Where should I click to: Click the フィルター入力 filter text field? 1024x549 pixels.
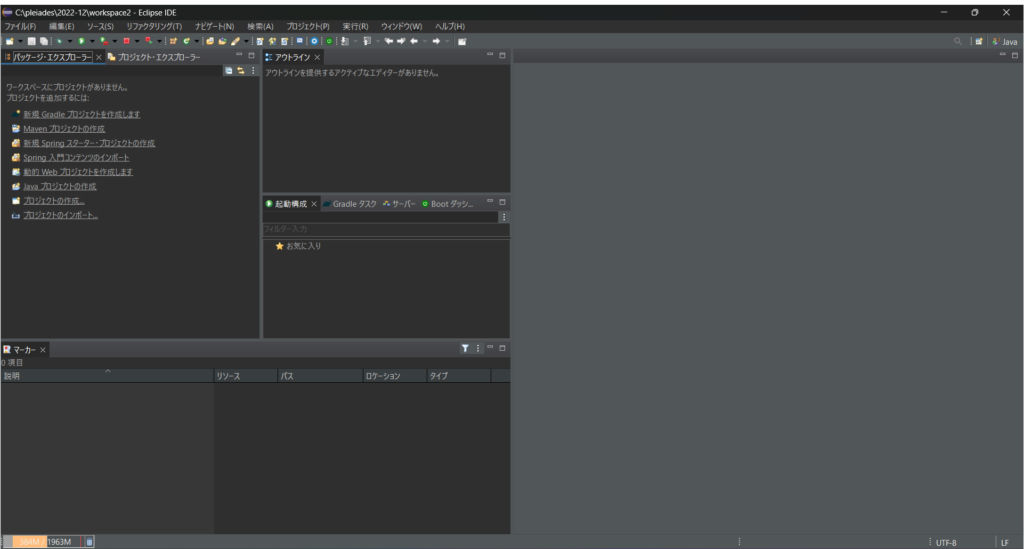pos(385,230)
